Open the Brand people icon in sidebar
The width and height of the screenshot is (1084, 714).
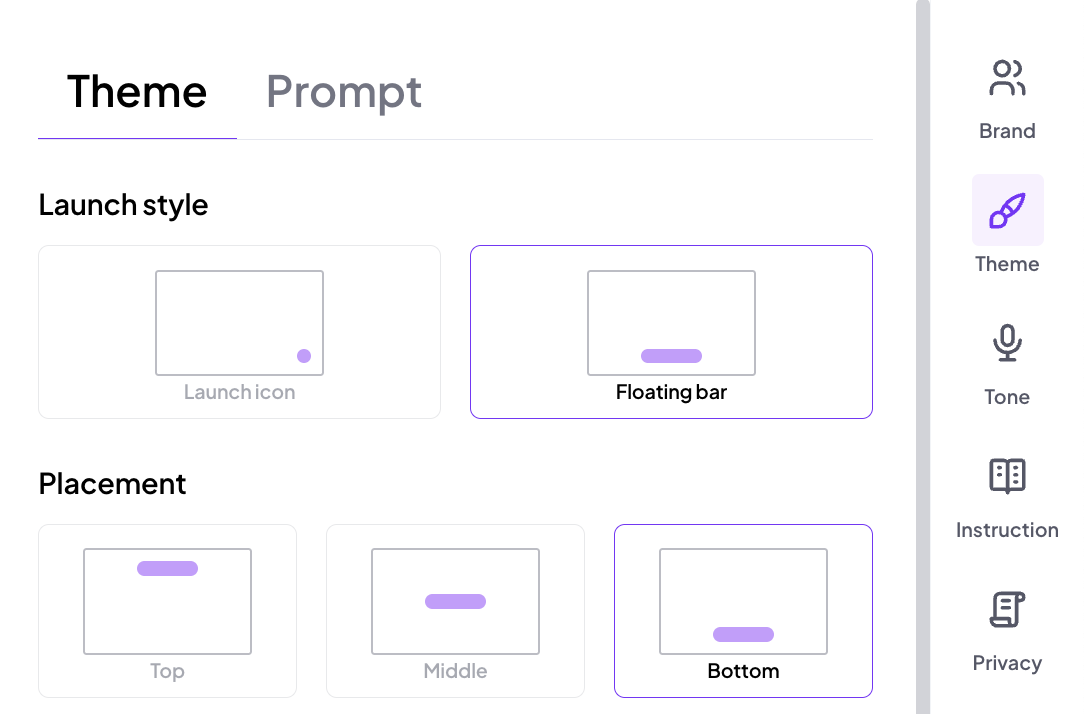[x=1007, y=78]
